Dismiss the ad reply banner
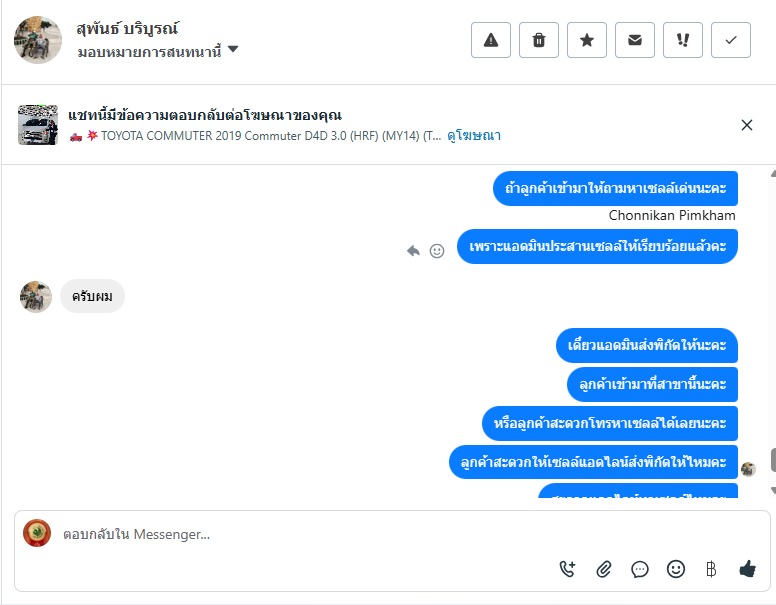Screen dimensions: 776x605 (746, 125)
